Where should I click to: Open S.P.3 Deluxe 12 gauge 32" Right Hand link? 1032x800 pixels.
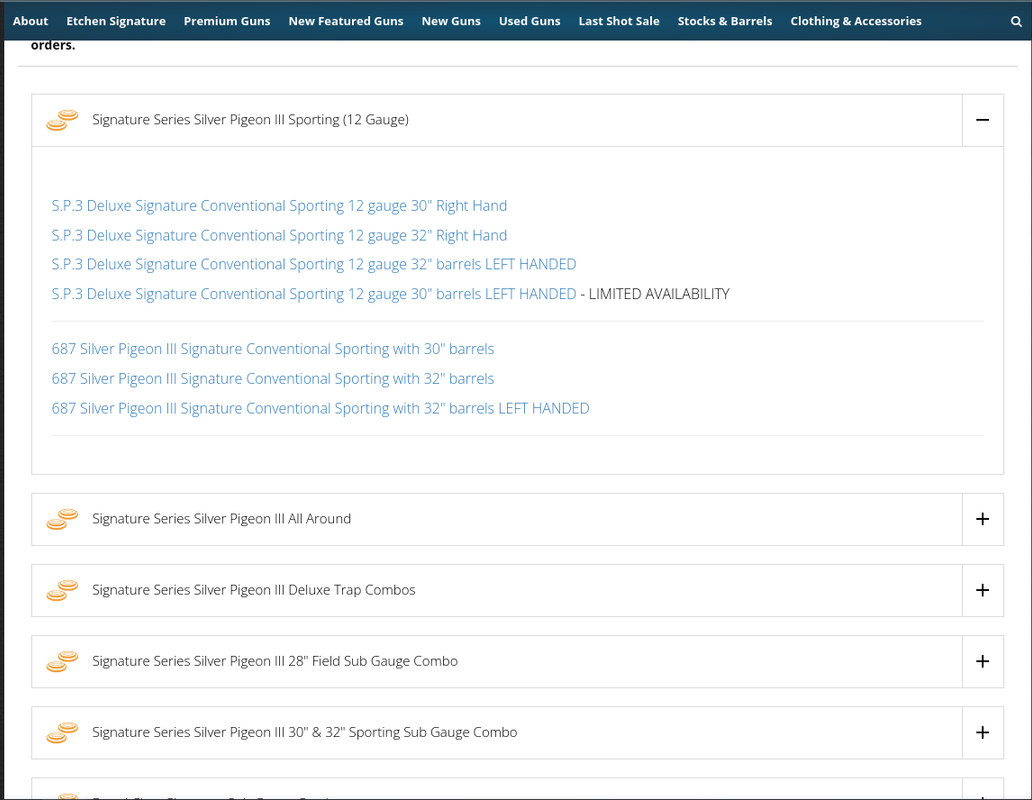(279, 236)
